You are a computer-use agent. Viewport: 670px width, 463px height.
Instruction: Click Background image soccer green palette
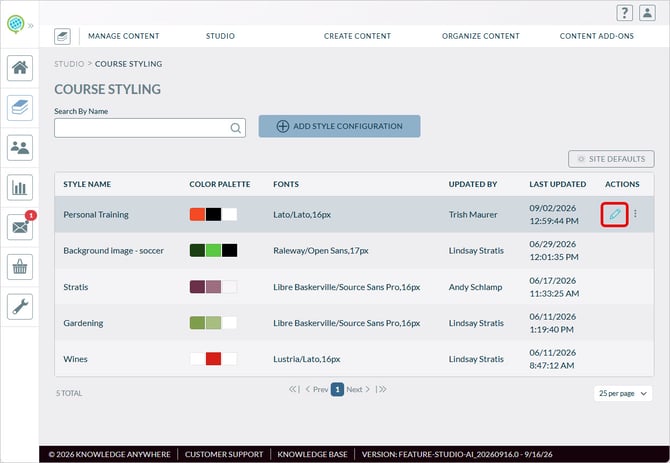[x=213, y=251]
